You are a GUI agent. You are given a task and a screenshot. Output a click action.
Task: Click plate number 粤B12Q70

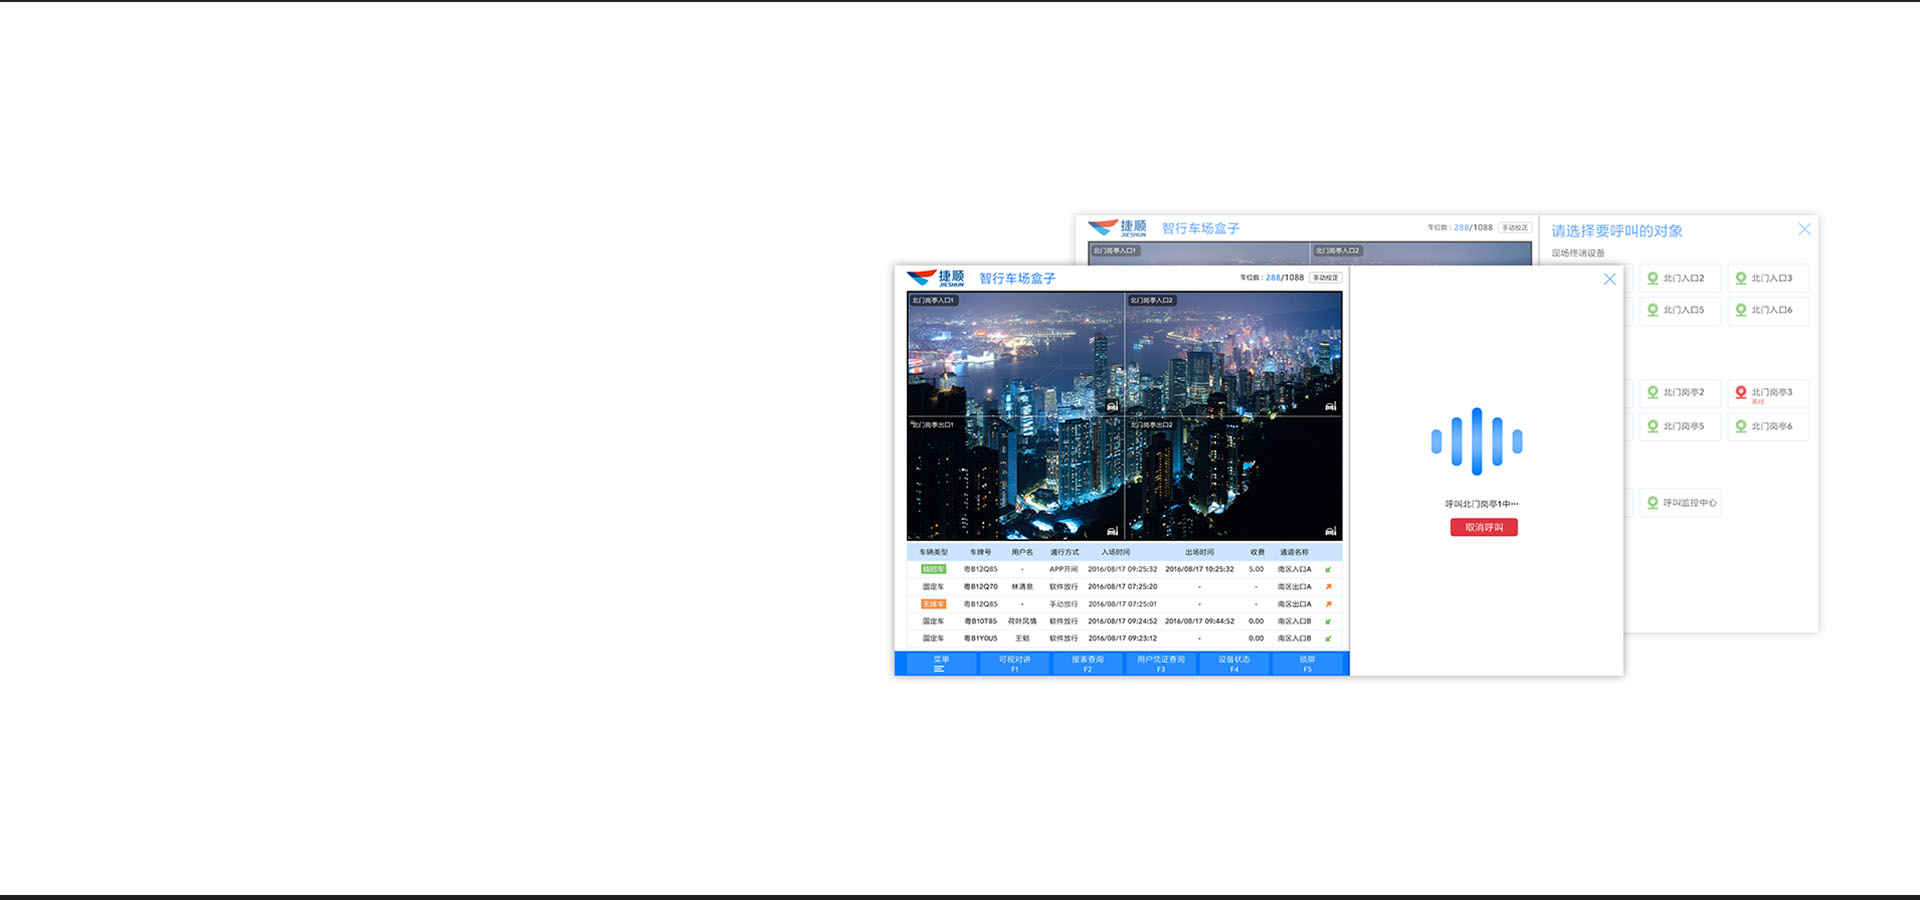[x=980, y=587]
